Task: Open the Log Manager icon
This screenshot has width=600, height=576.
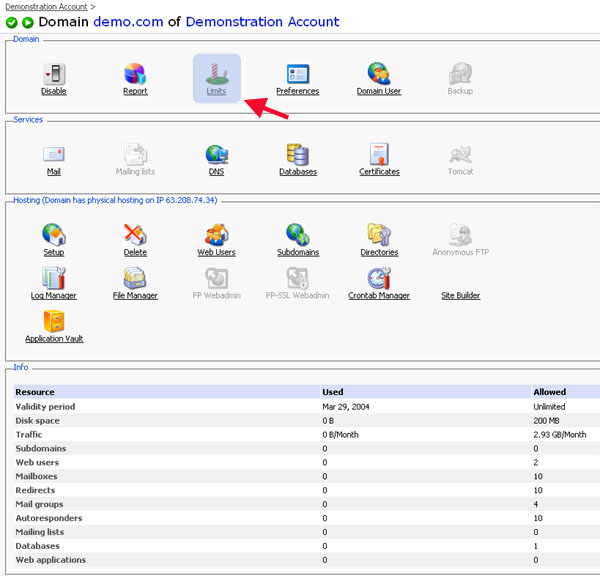Action: [x=54, y=278]
